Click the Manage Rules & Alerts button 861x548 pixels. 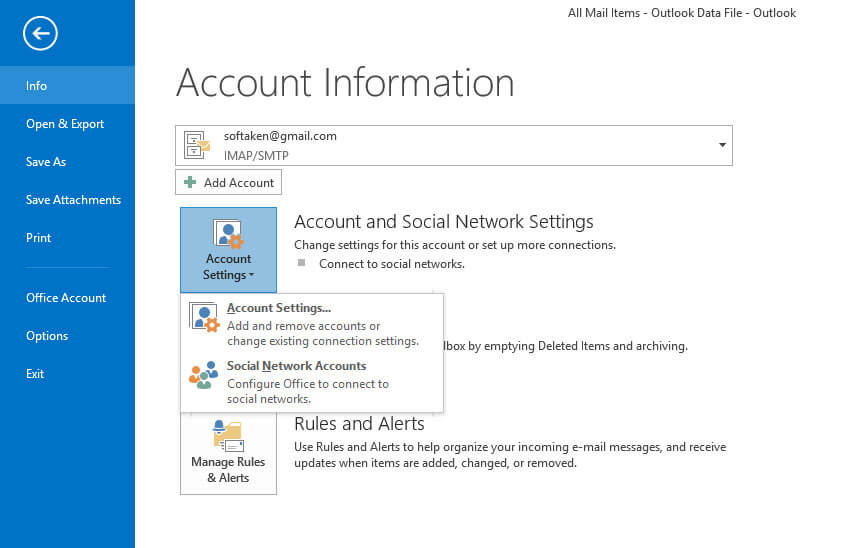click(x=228, y=453)
